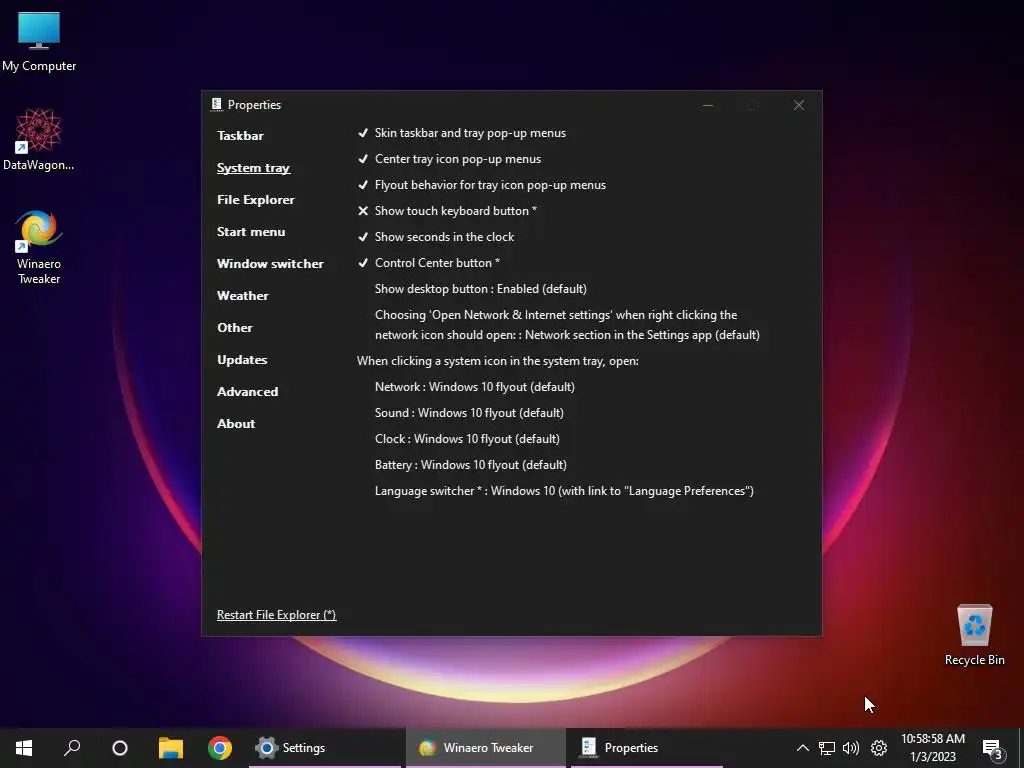1024x768 pixels.
Task: Change the Open Network & Internet settings target option
Action: [567, 325]
